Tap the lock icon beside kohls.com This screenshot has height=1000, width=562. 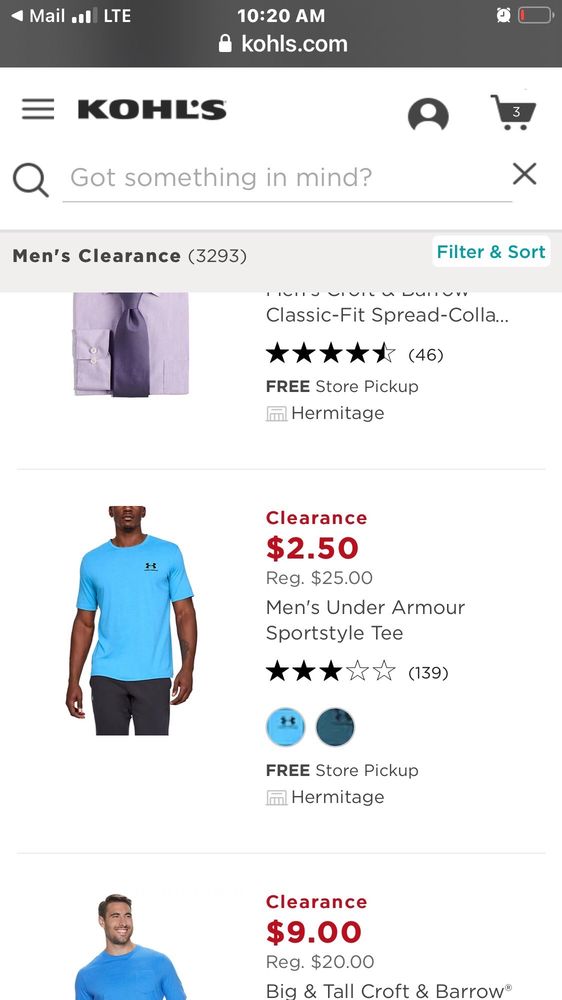[x=225, y=43]
